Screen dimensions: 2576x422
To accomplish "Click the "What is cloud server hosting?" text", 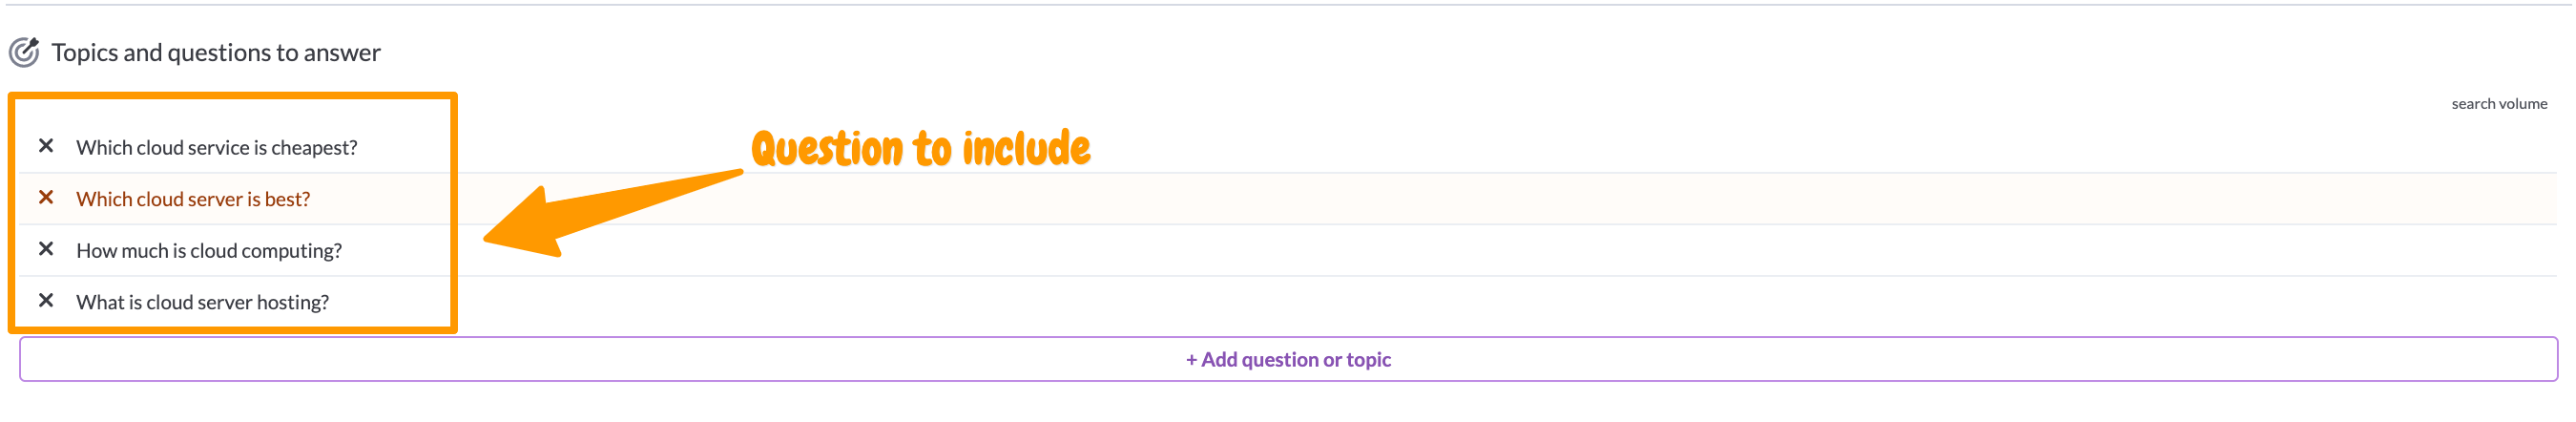I will (202, 302).
